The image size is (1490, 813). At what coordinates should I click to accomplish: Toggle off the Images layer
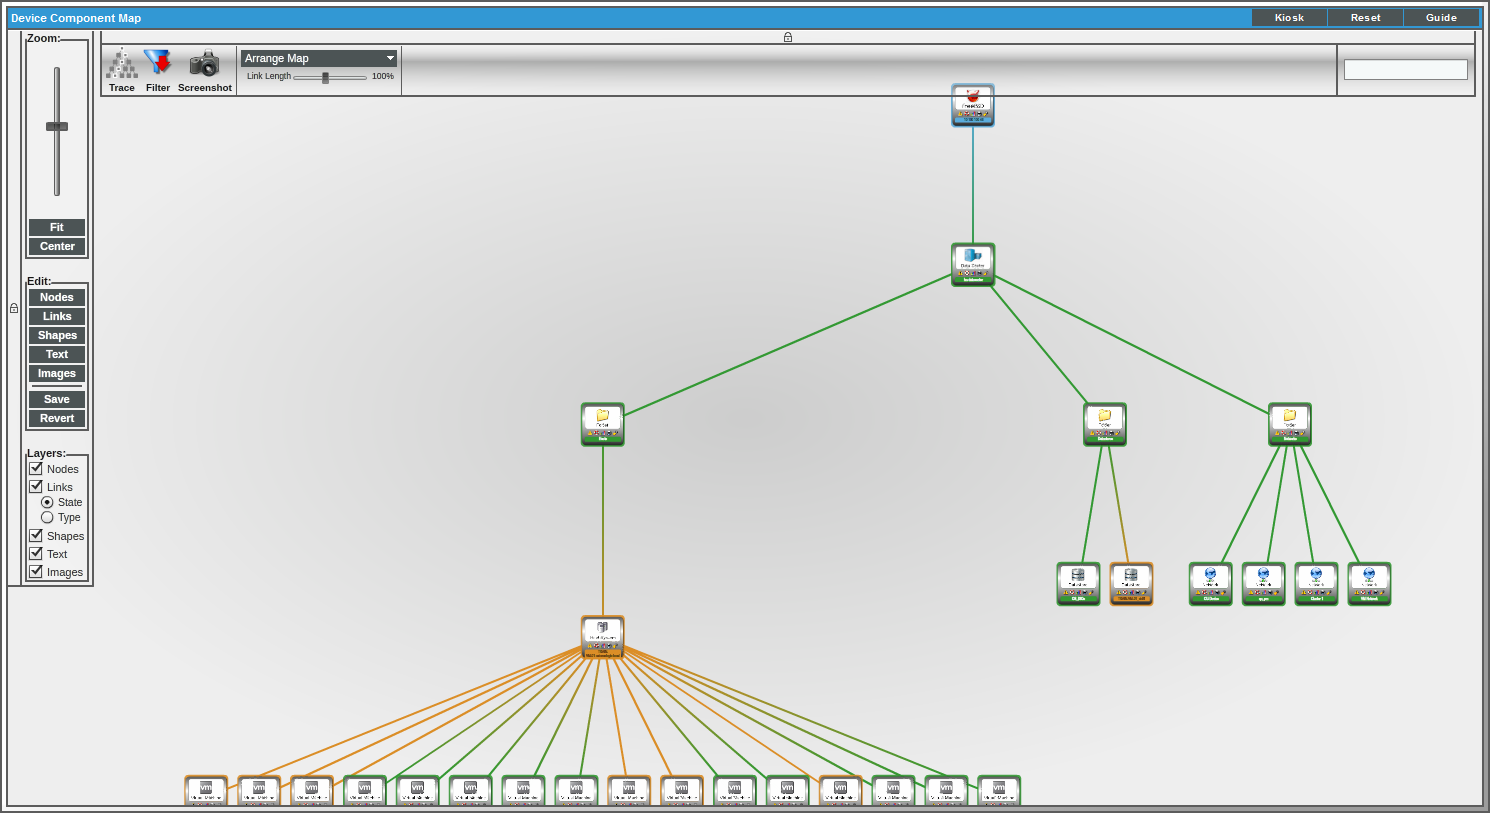pyautogui.click(x=35, y=571)
